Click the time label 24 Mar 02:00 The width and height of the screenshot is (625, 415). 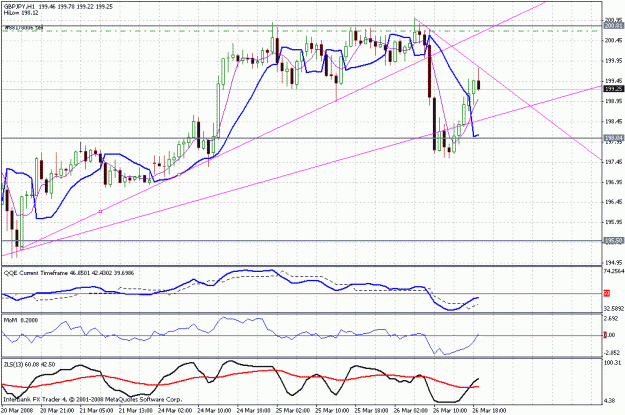point(175,410)
